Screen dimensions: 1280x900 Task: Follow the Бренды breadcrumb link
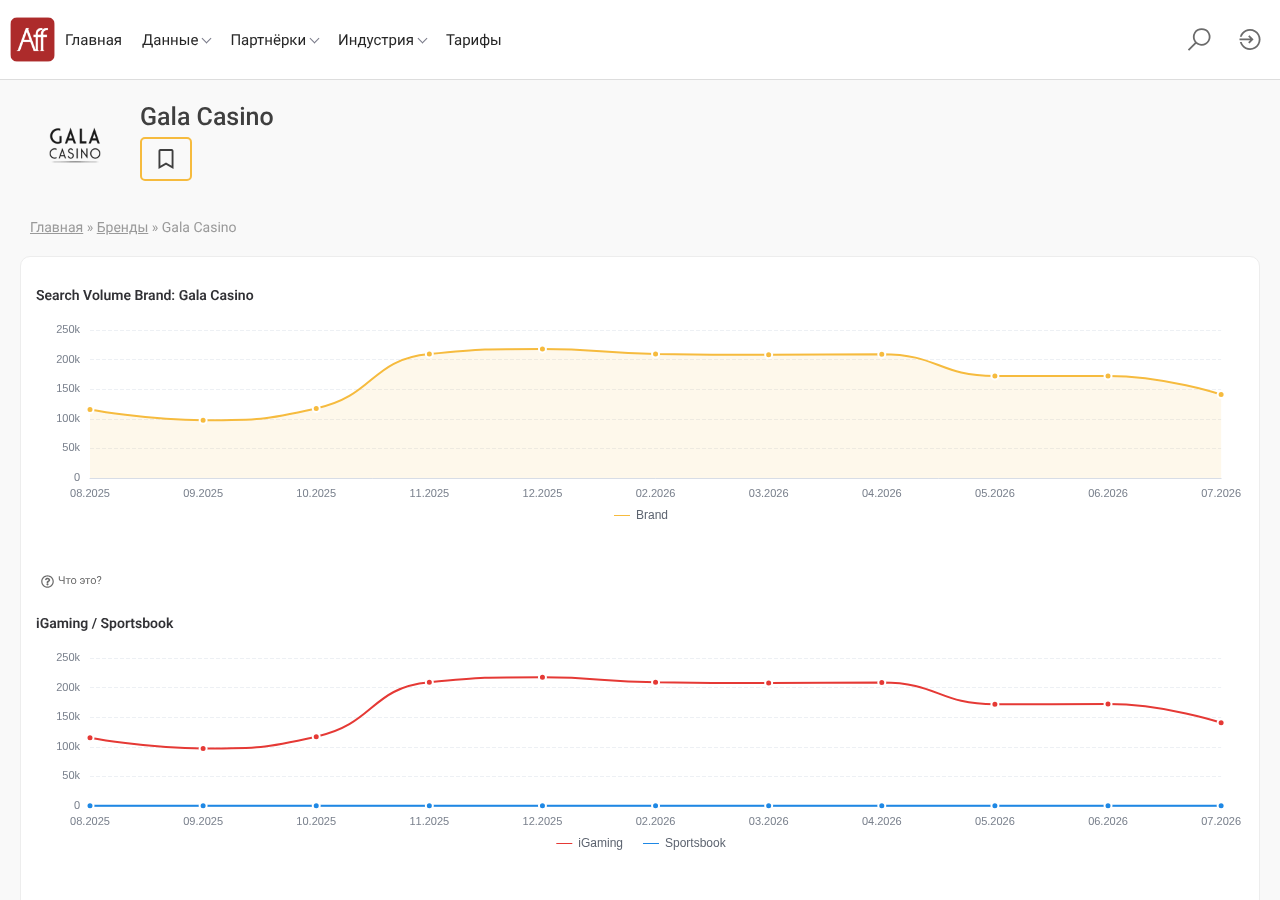122,227
